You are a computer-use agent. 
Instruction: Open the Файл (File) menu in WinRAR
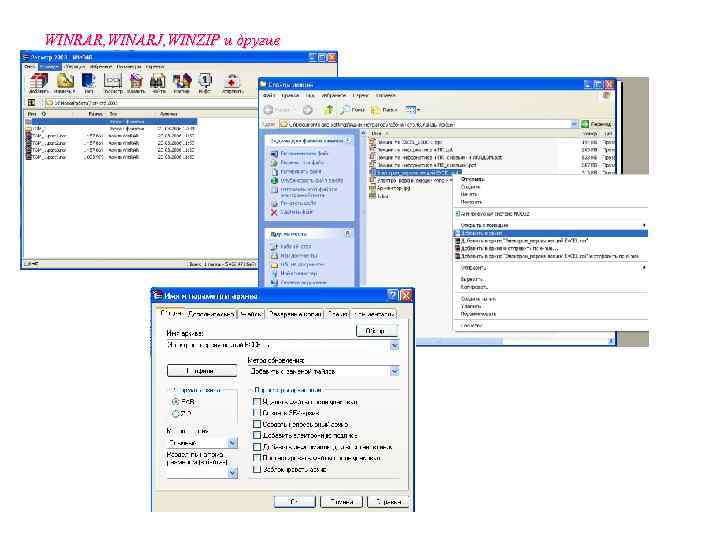30,67
